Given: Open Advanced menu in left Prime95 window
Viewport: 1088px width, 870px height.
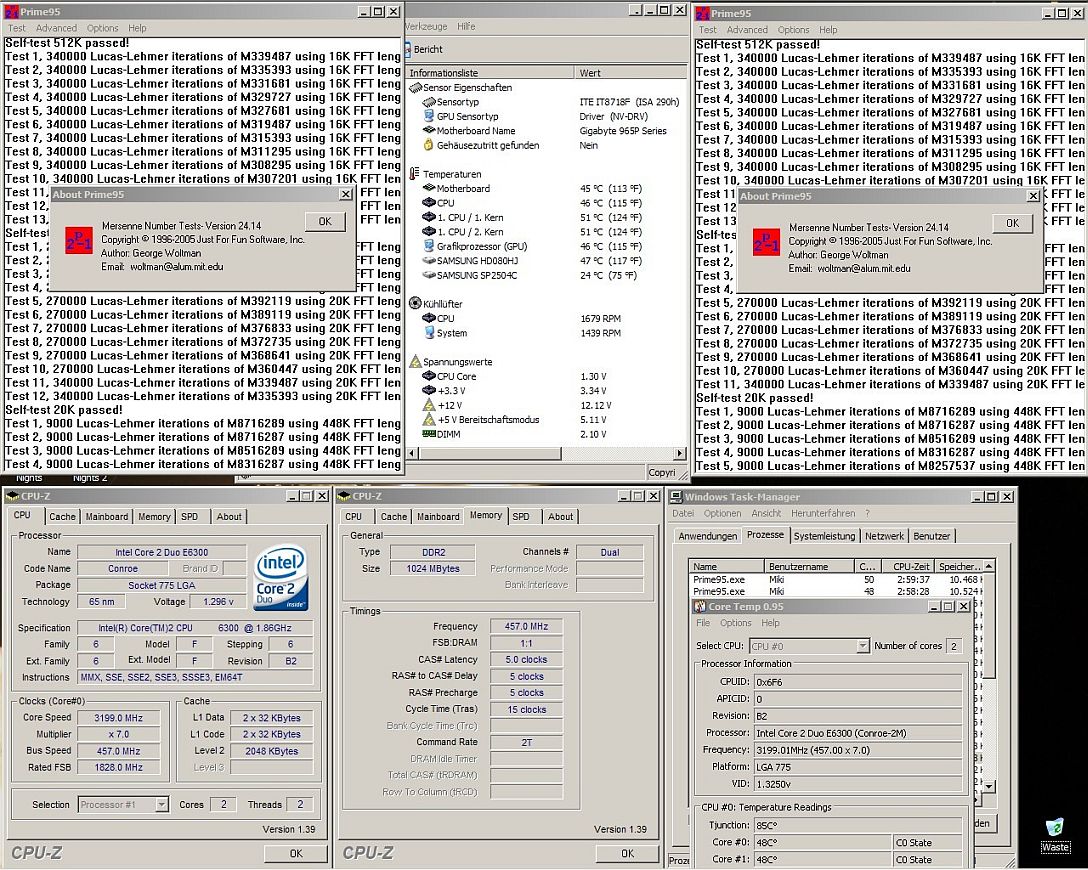Looking at the screenshot, I should pos(56,28).
